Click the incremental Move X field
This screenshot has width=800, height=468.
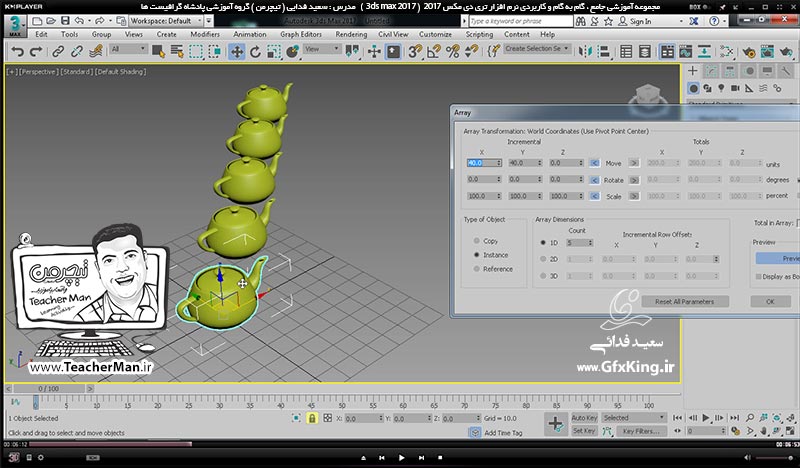coord(484,163)
